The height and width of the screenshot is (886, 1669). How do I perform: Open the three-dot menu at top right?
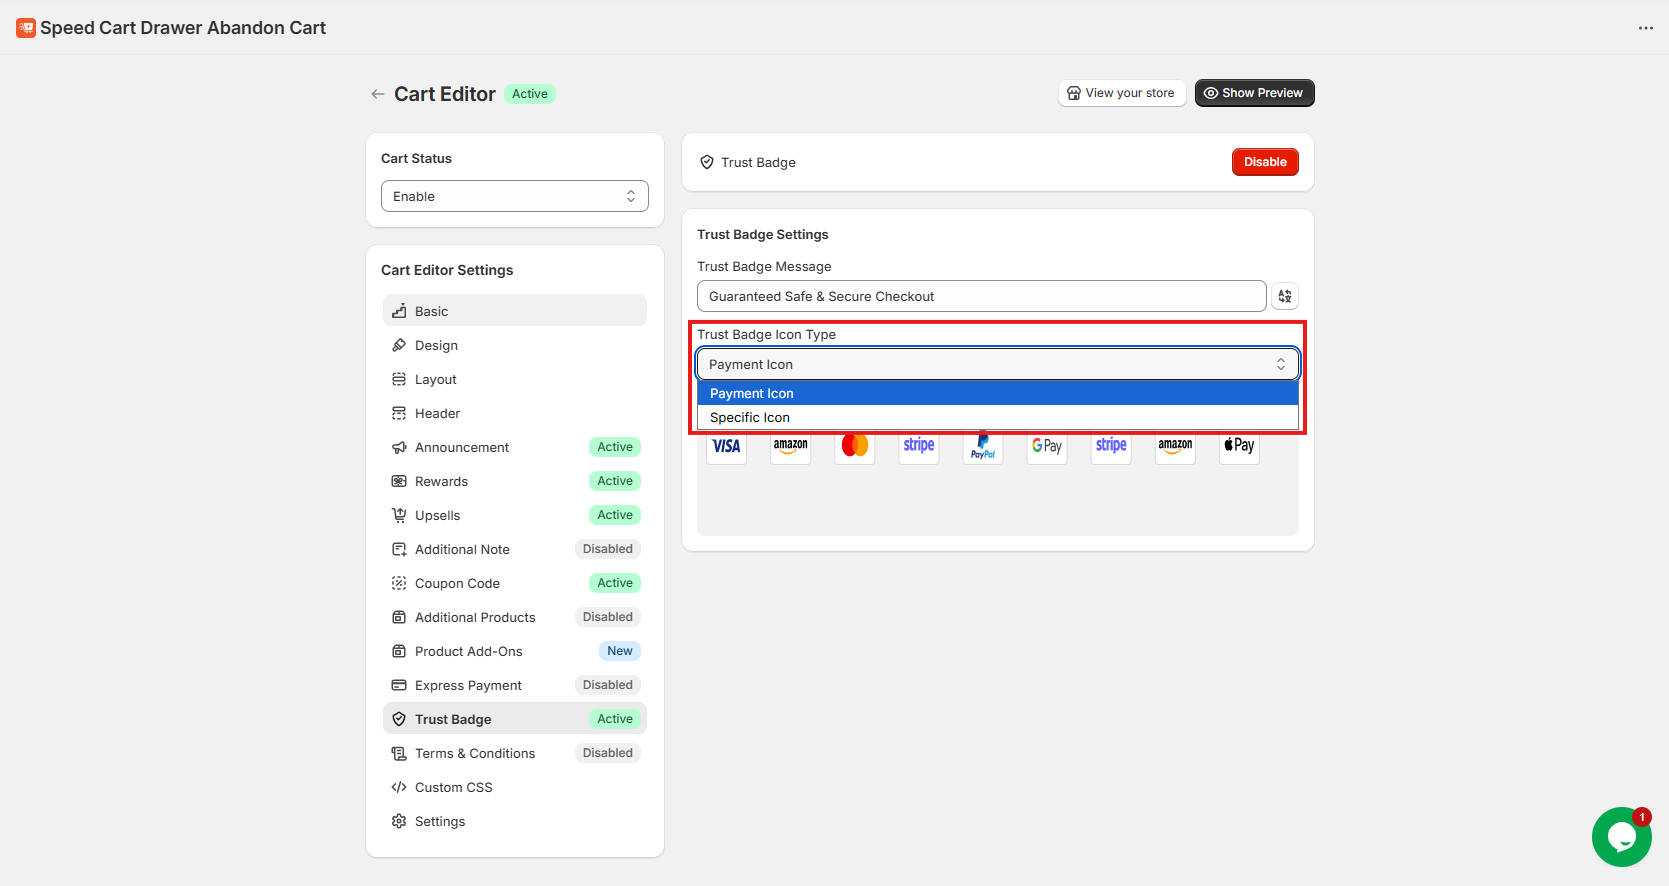coord(1645,28)
